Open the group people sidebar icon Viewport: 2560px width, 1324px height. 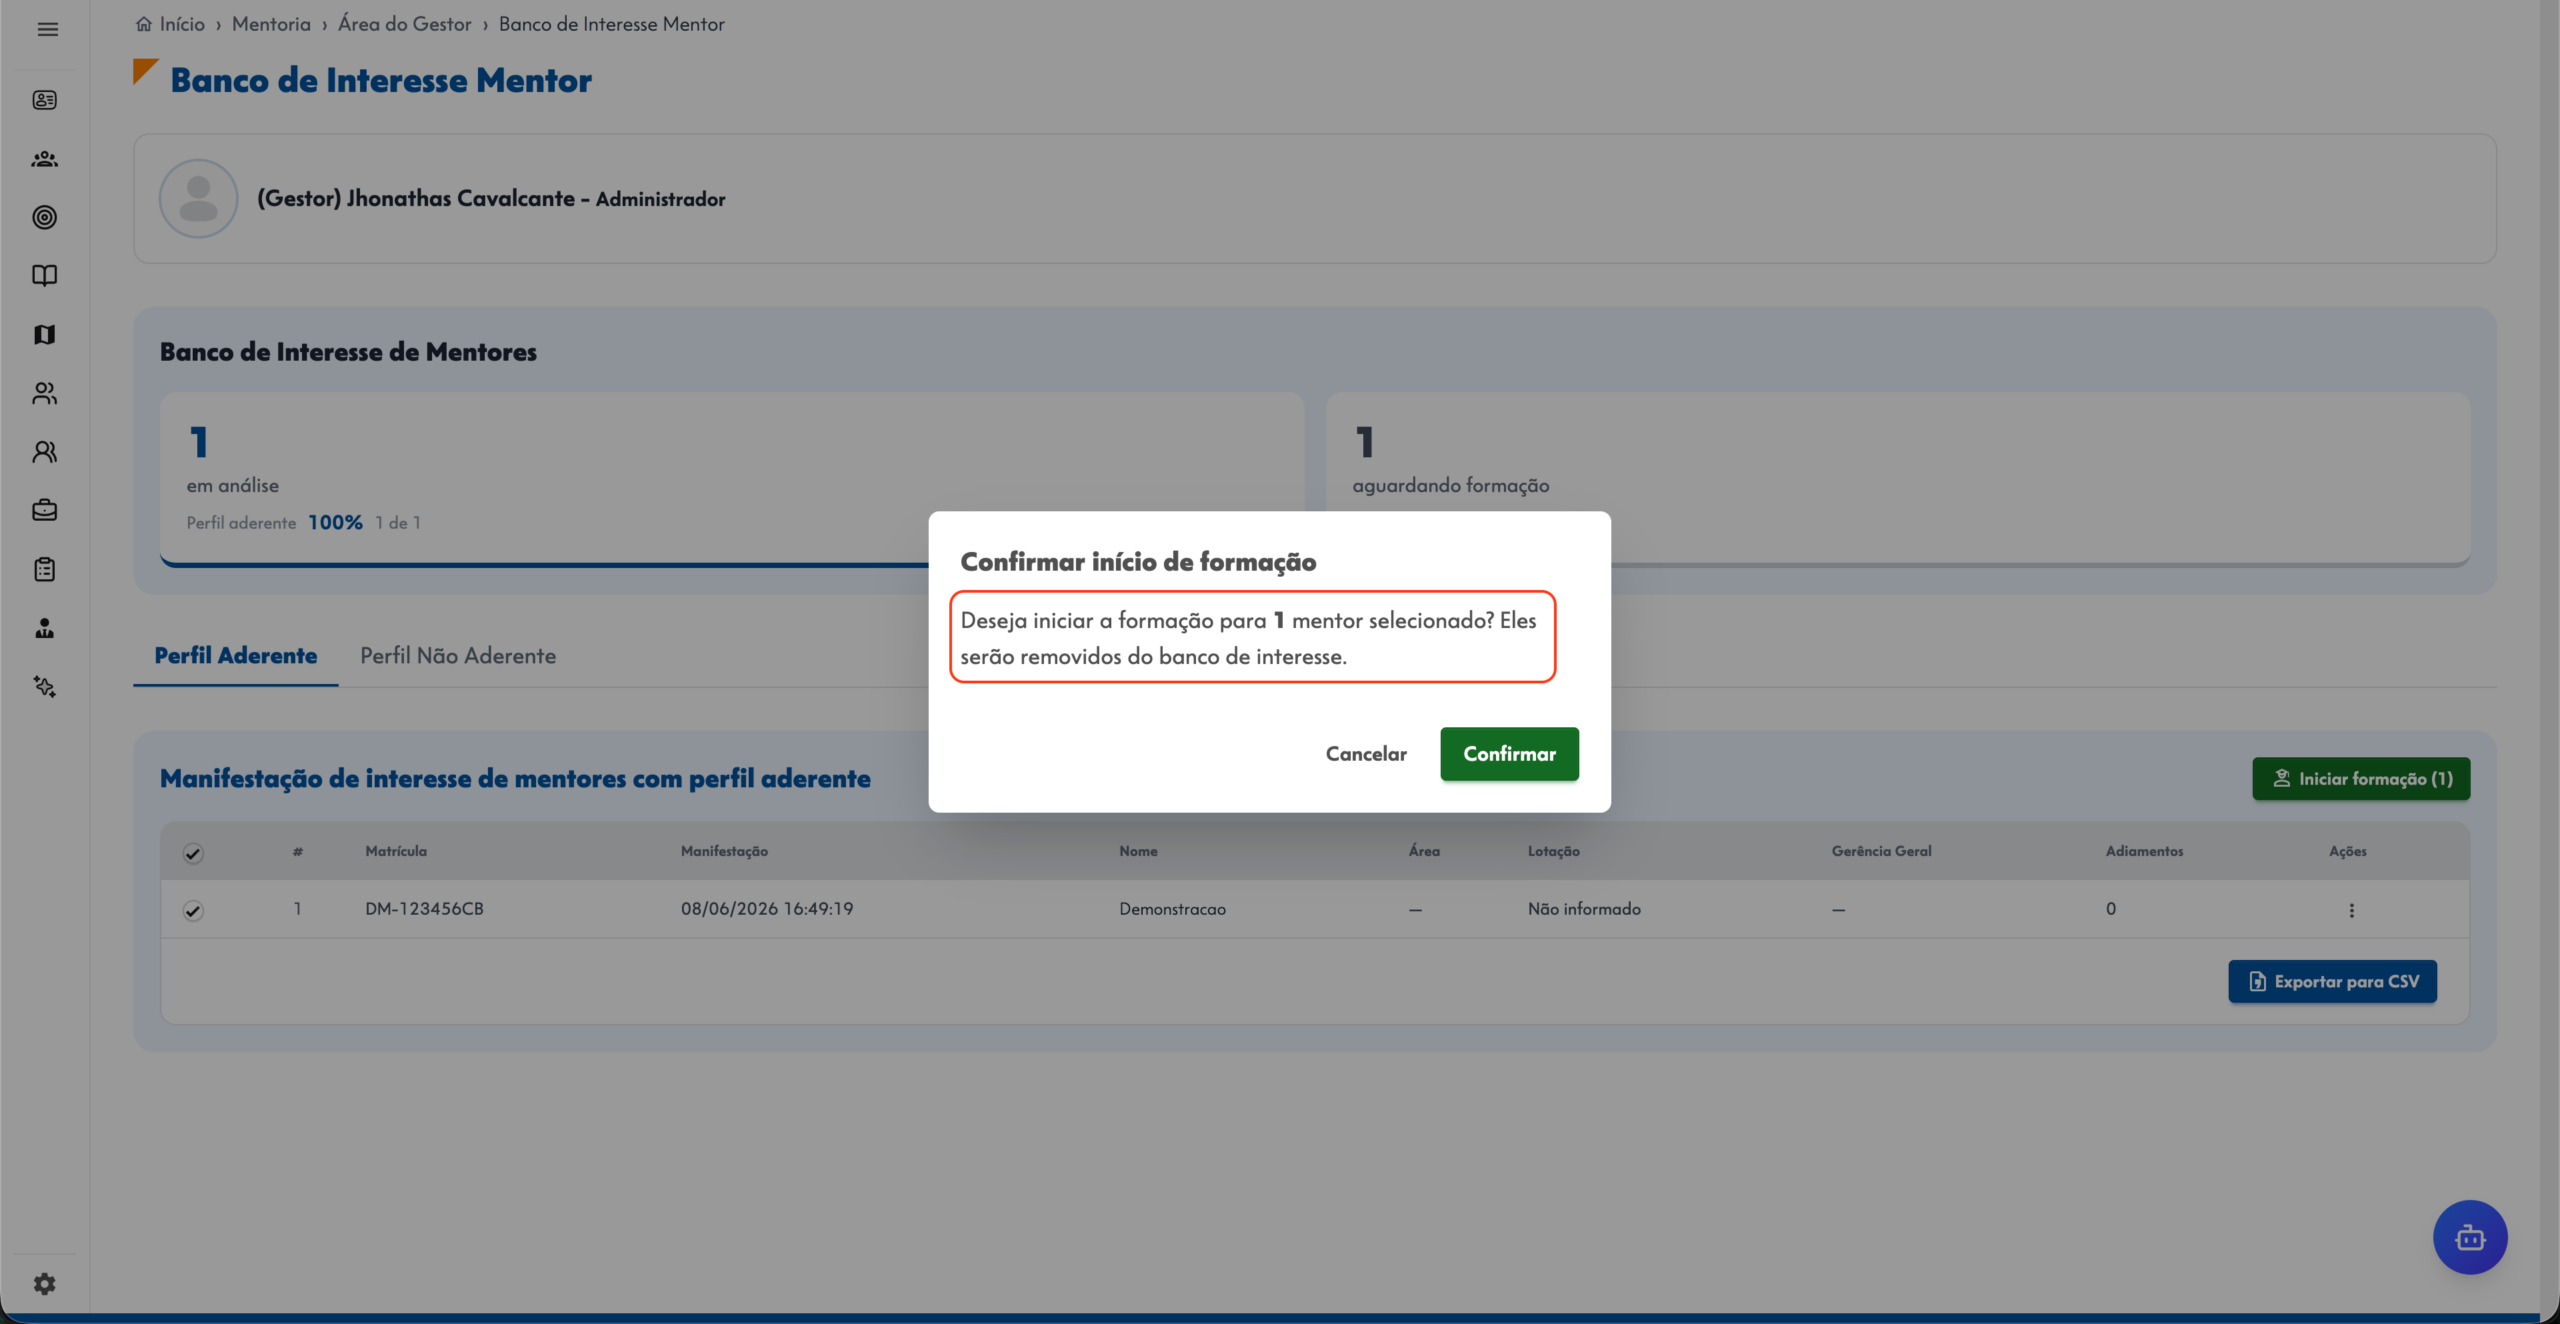click(45, 159)
